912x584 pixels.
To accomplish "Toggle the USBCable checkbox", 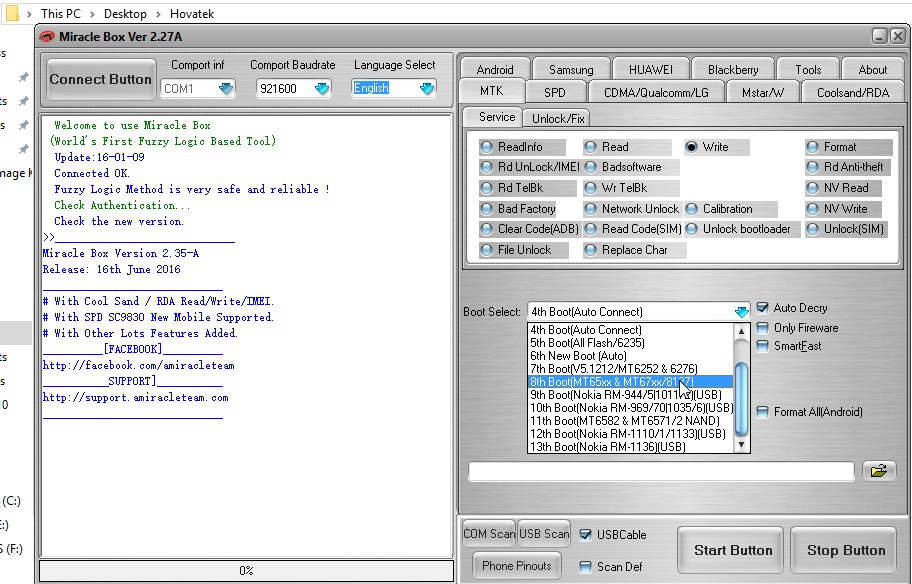I will click(x=586, y=535).
